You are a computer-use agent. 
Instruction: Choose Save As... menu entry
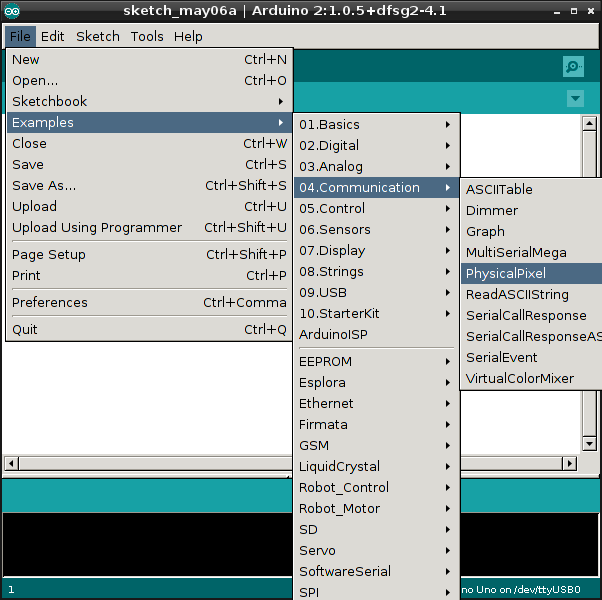[x=149, y=185]
